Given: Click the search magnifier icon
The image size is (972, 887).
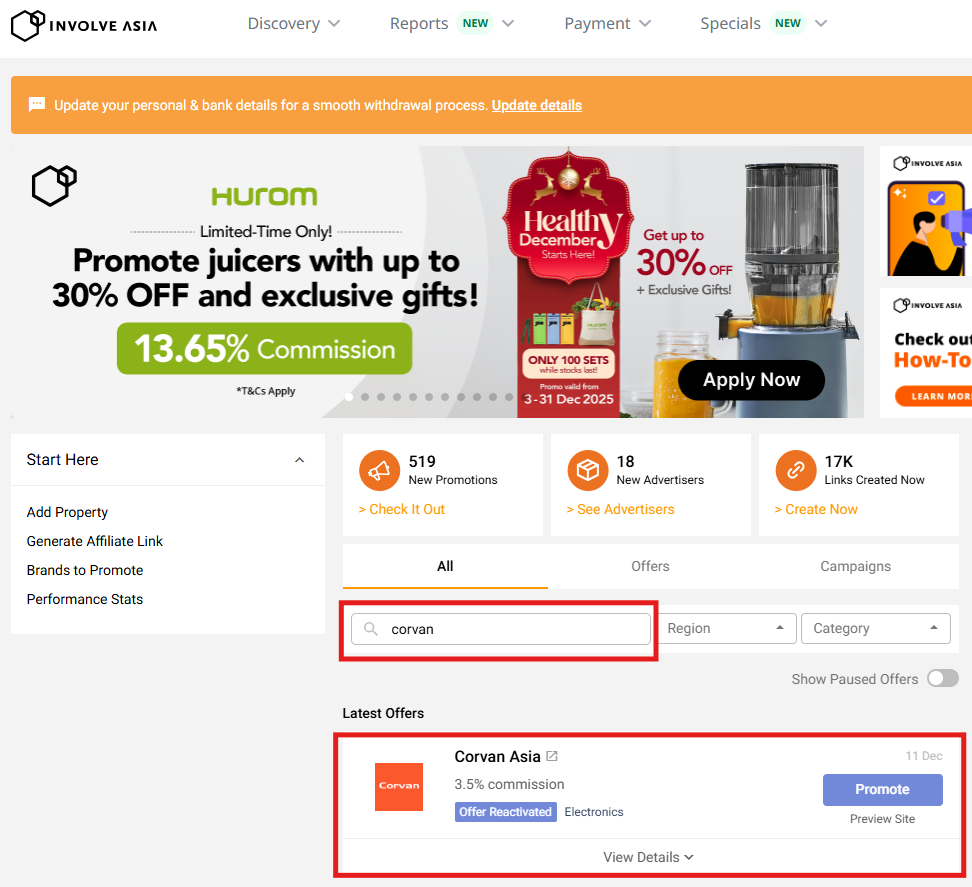Looking at the screenshot, I should click(x=371, y=629).
